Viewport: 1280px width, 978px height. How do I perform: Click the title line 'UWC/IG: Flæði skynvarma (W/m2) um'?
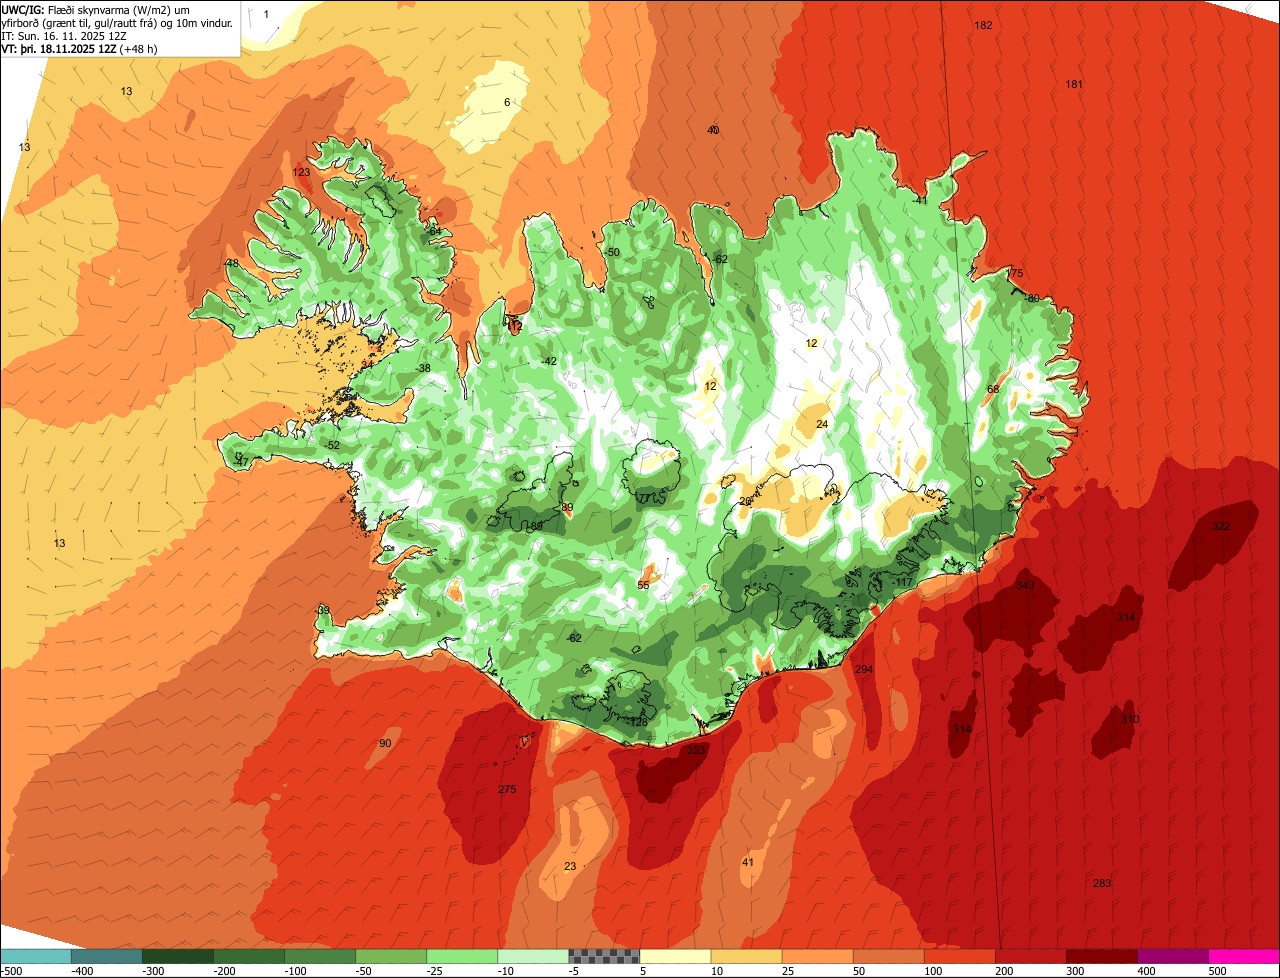click(x=96, y=9)
